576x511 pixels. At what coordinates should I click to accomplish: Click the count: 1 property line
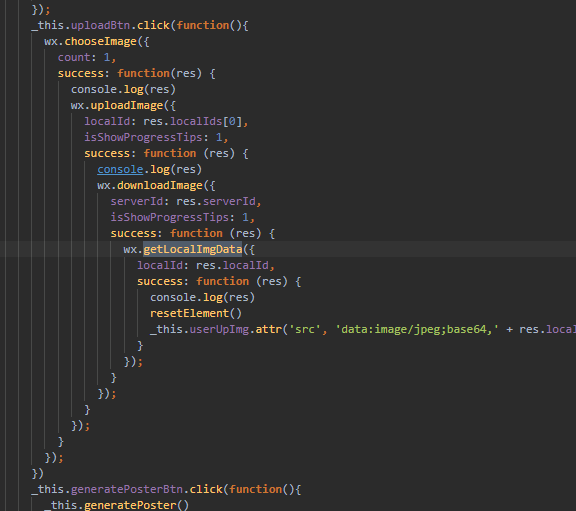87,57
